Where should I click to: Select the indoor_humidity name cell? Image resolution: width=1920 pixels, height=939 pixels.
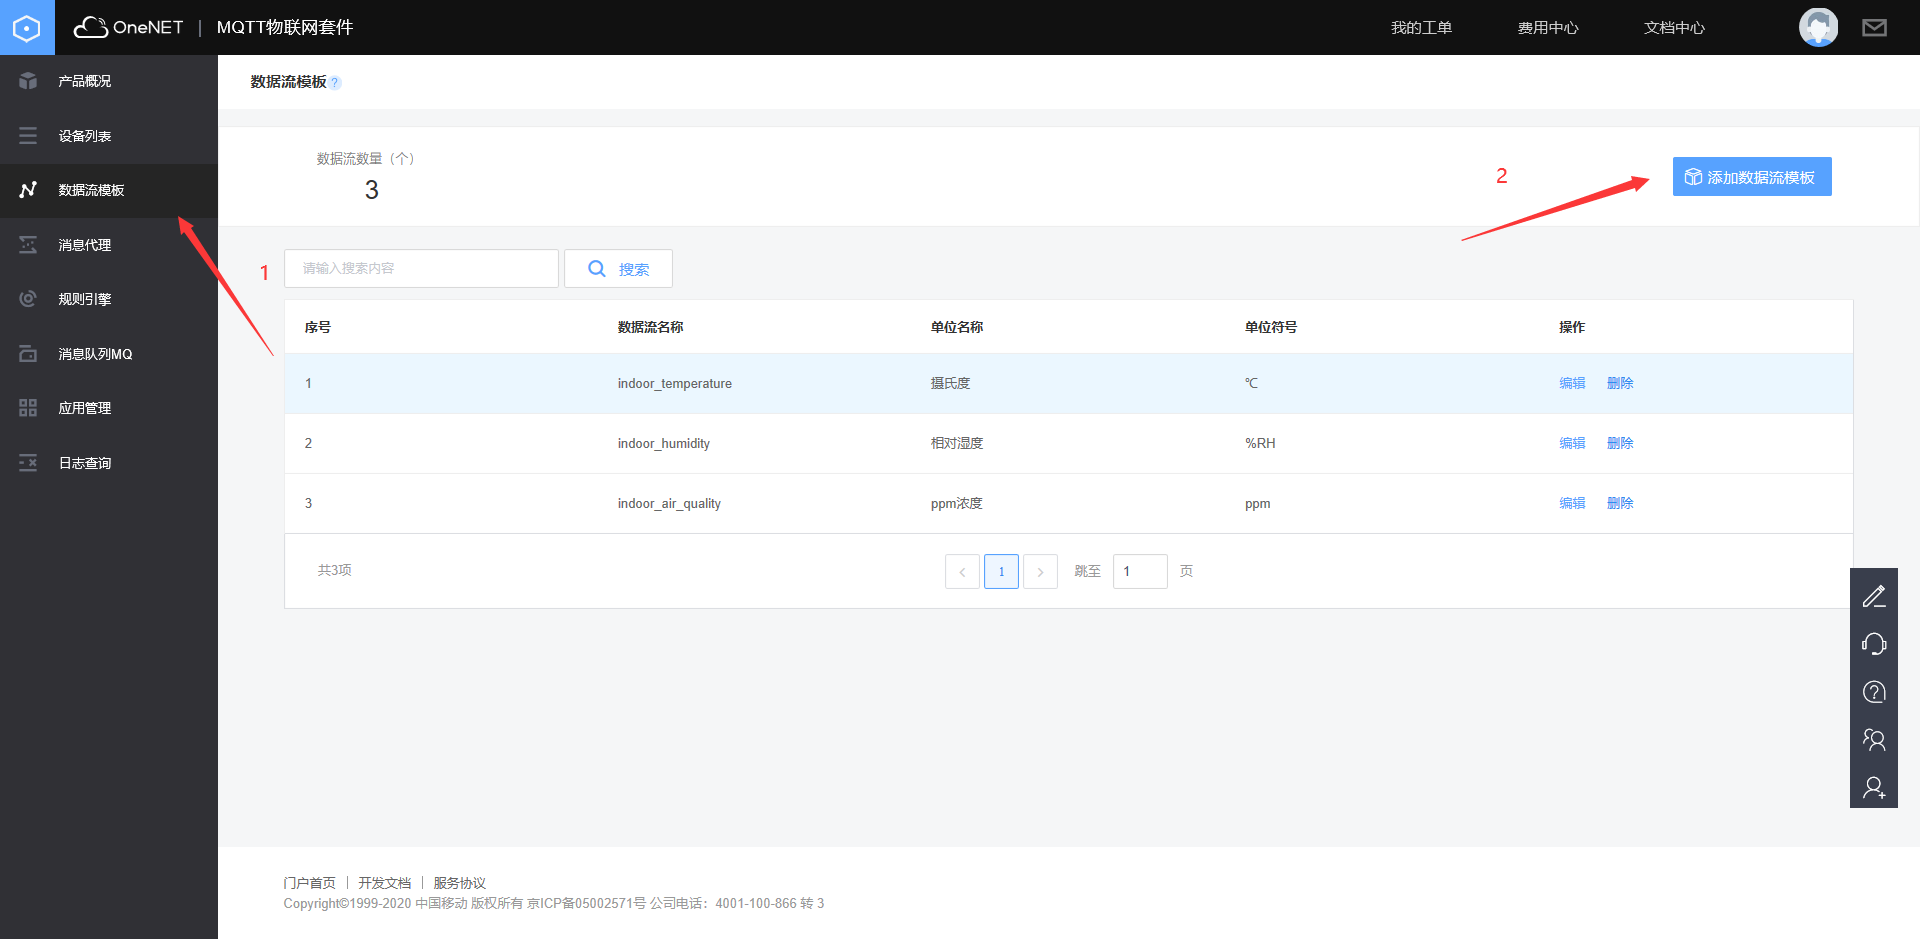point(664,444)
